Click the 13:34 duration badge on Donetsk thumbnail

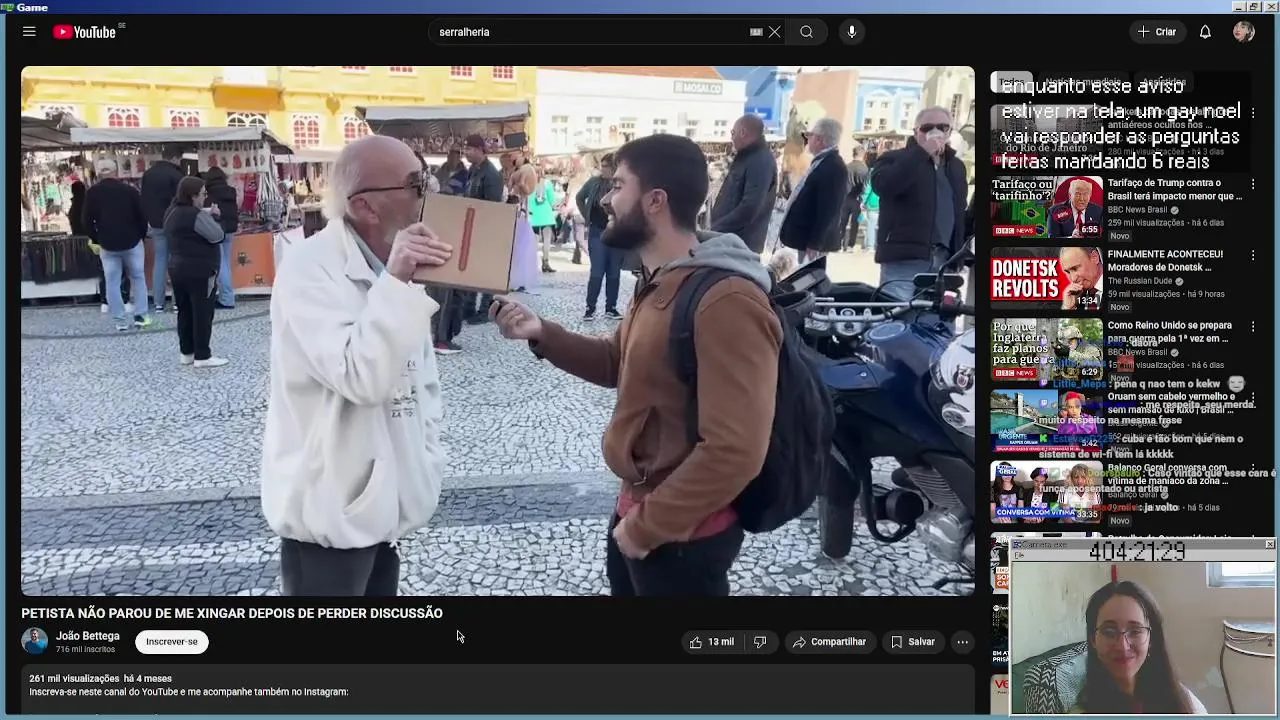click(1087, 301)
